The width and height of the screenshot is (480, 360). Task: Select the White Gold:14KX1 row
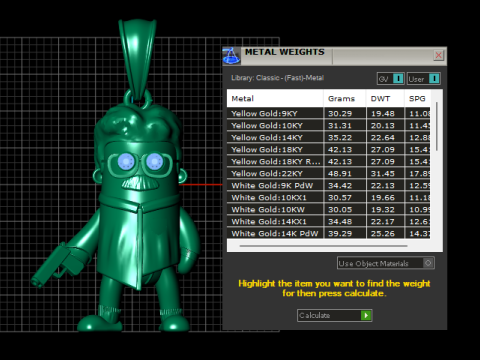click(328, 221)
